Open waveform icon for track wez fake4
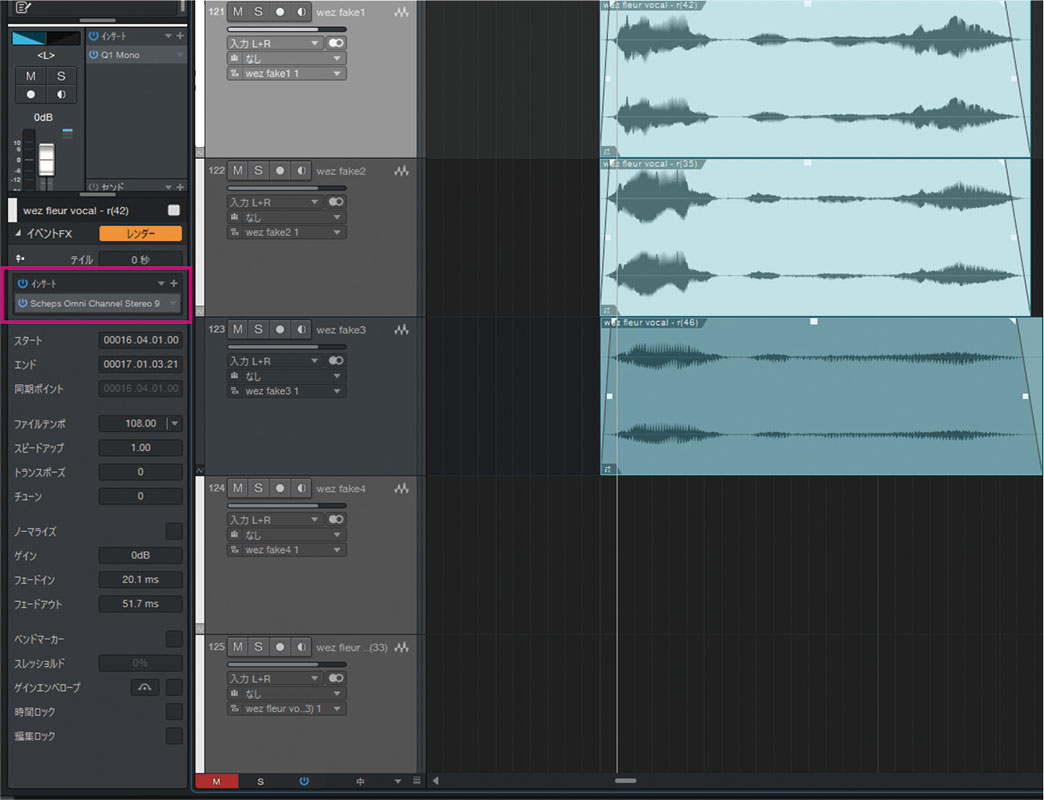This screenshot has width=1044, height=800. pos(401,489)
